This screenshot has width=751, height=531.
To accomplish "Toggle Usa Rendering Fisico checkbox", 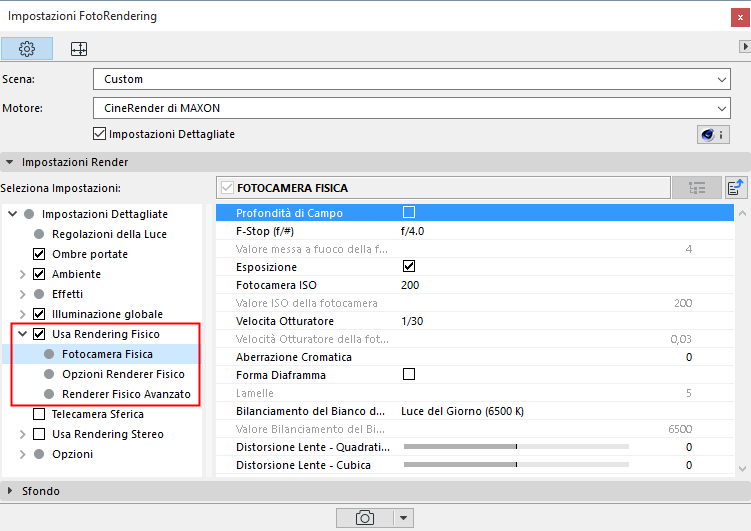I will click(39, 334).
